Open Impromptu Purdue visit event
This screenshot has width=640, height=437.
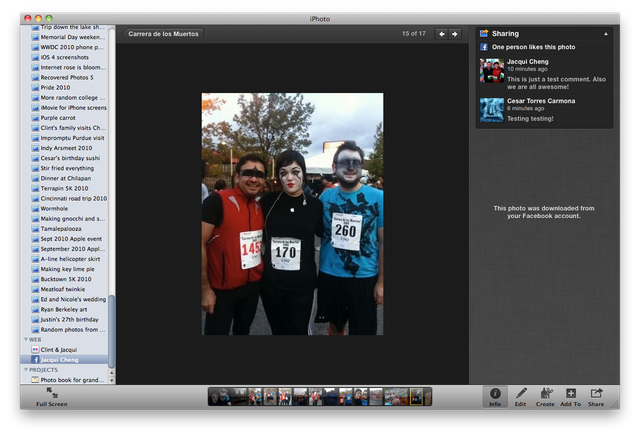click(x=64, y=138)
